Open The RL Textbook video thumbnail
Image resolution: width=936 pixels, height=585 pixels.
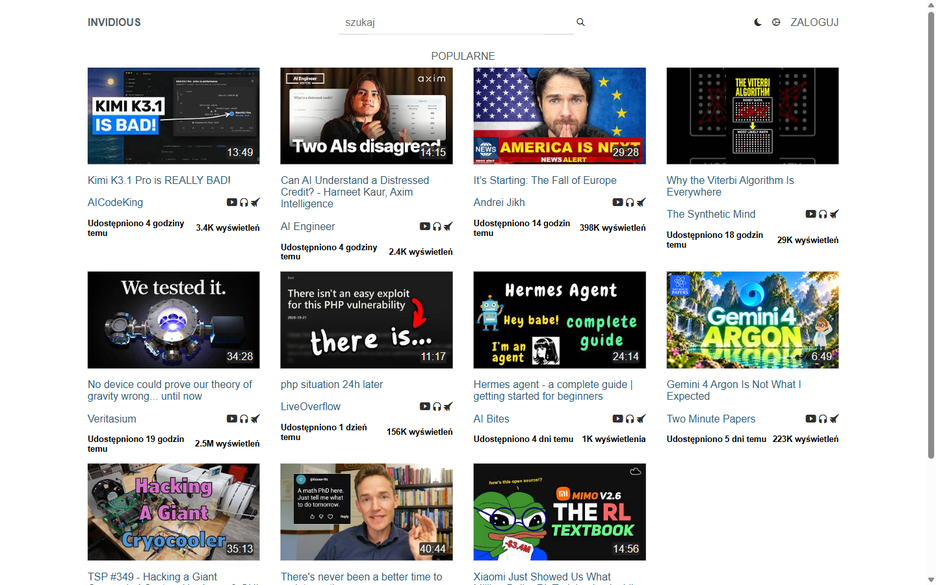(x=559, y=512)
